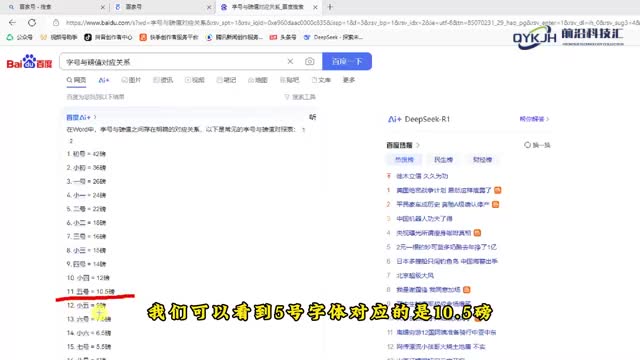Screen dimensions: 640x360
Task: Select the 笔记 results tab
Action: point(227,80)
